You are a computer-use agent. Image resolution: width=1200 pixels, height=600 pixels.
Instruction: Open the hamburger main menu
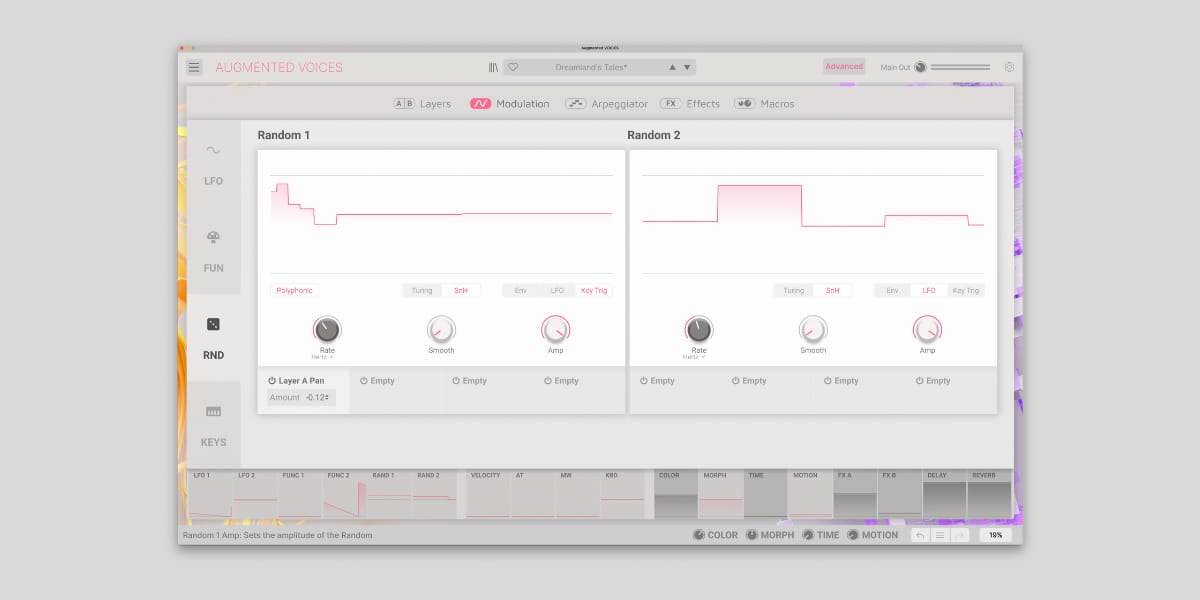click(x=194, y=67)
